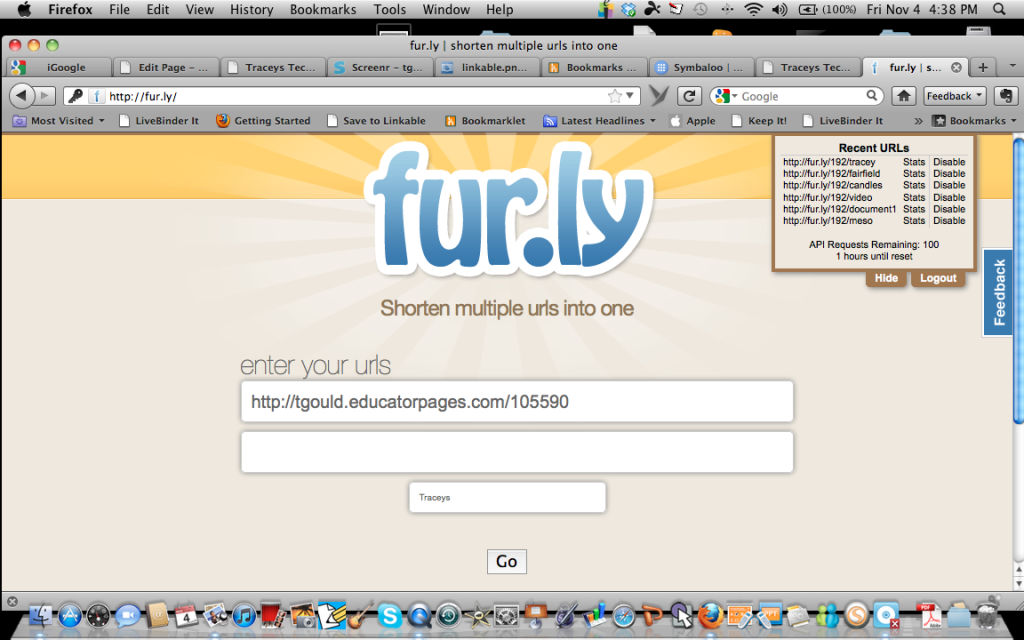Click Firefox icon in the Dock
This screenshot has height=640, width=1024.
[x=711, y=615]
